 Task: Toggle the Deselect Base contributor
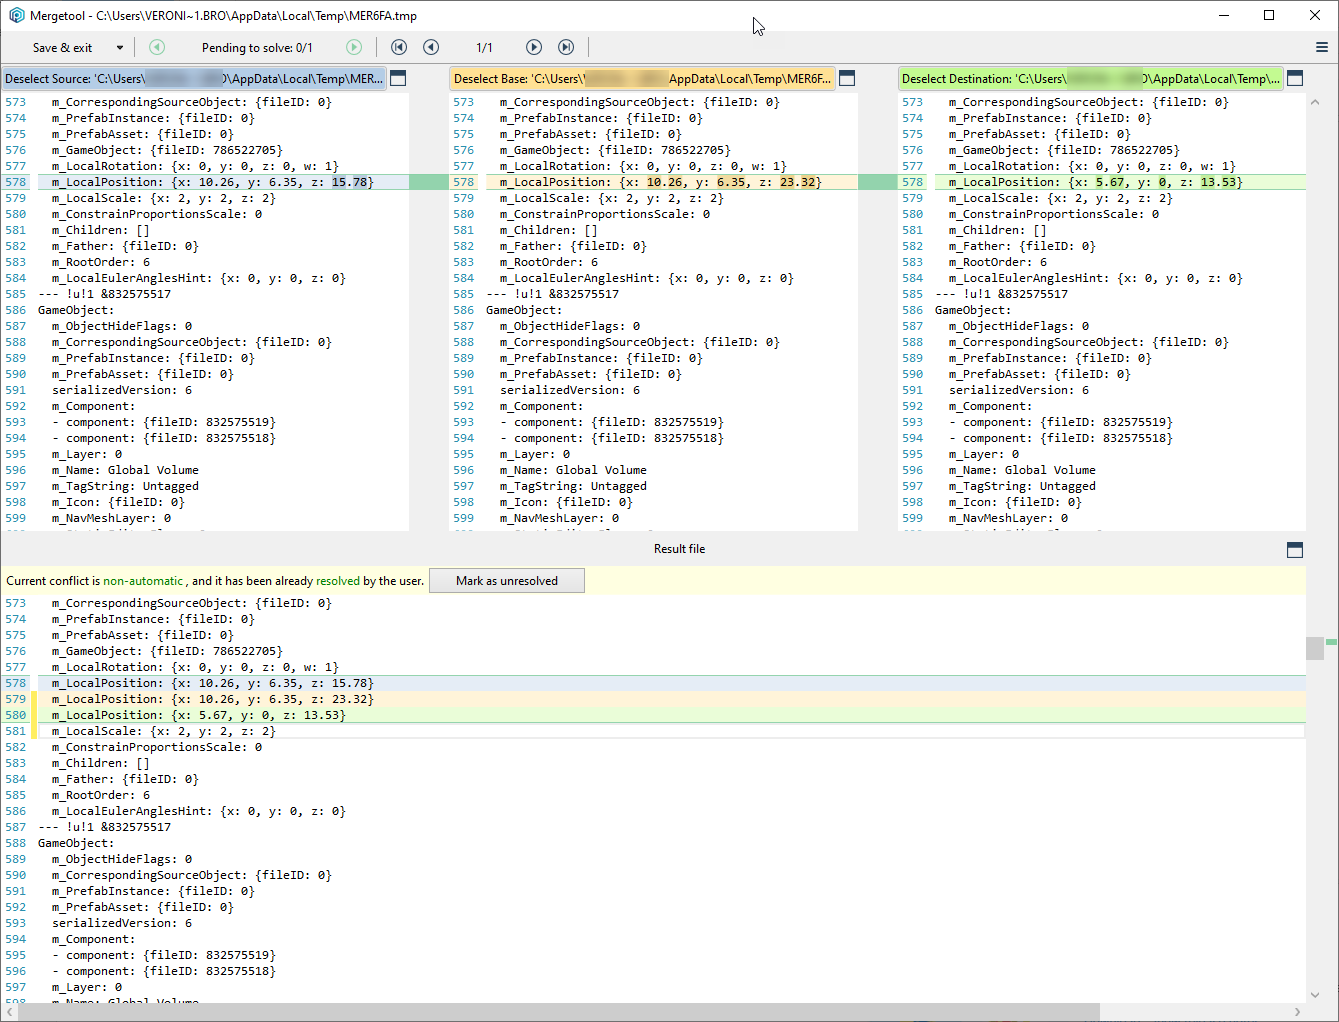[641, 79]
